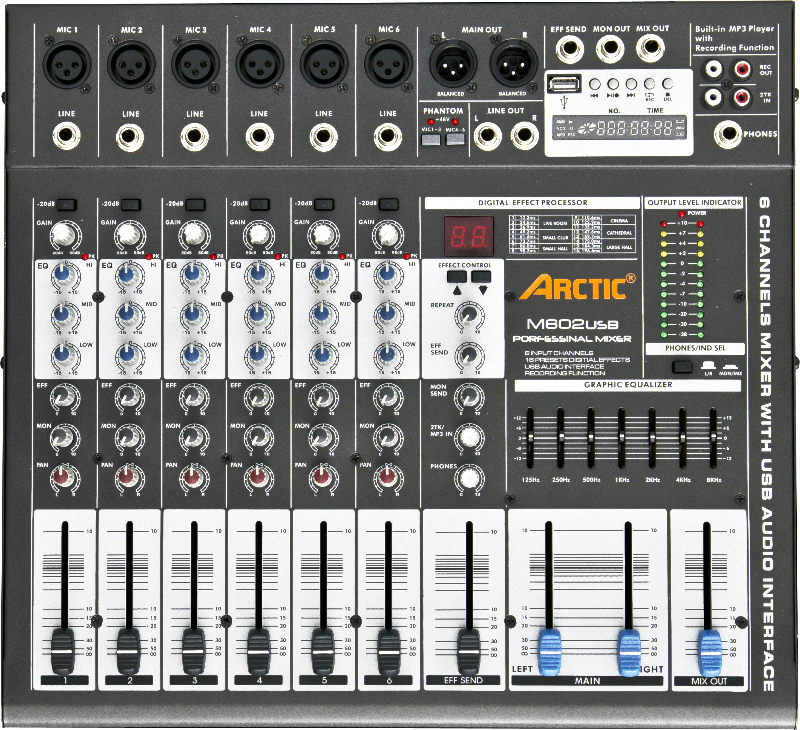Toggle the PHONES/IND SEL switch
Screen dimensions: 800x730
click(x=682, y=366)
